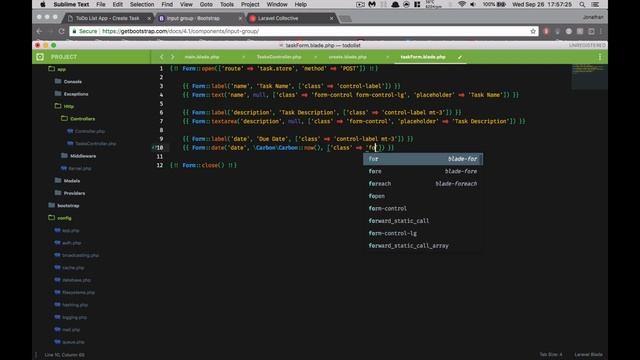
Task: Choose 'foreach' autocomplete suggestion
Action: pos(423,184)
